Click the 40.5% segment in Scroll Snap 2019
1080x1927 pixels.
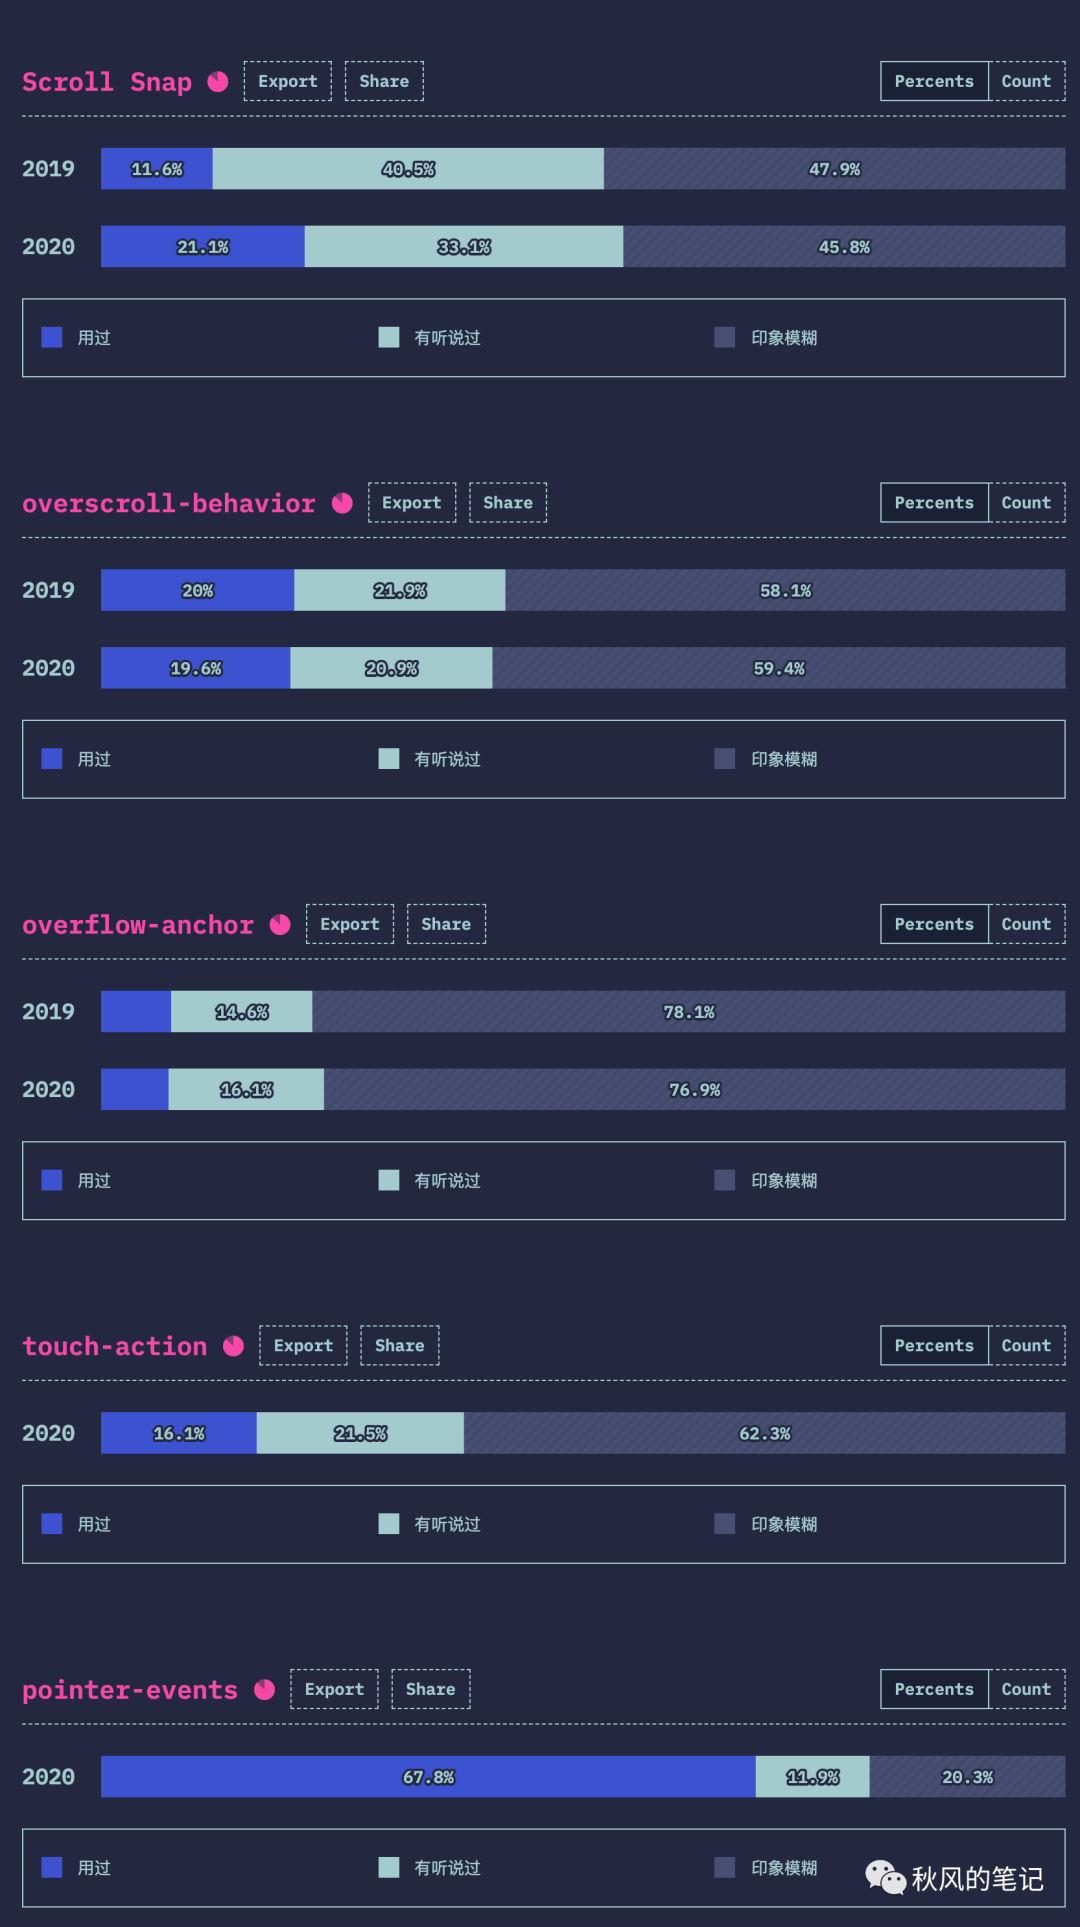coord(408,169)
